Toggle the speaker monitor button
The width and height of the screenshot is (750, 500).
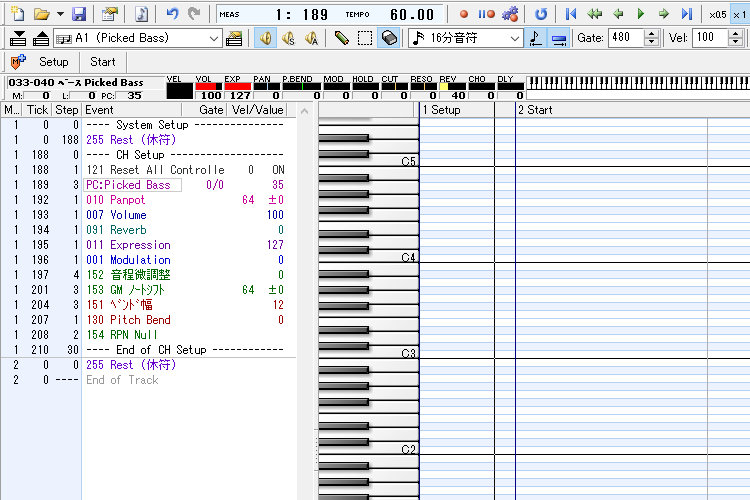click(265, 38)
